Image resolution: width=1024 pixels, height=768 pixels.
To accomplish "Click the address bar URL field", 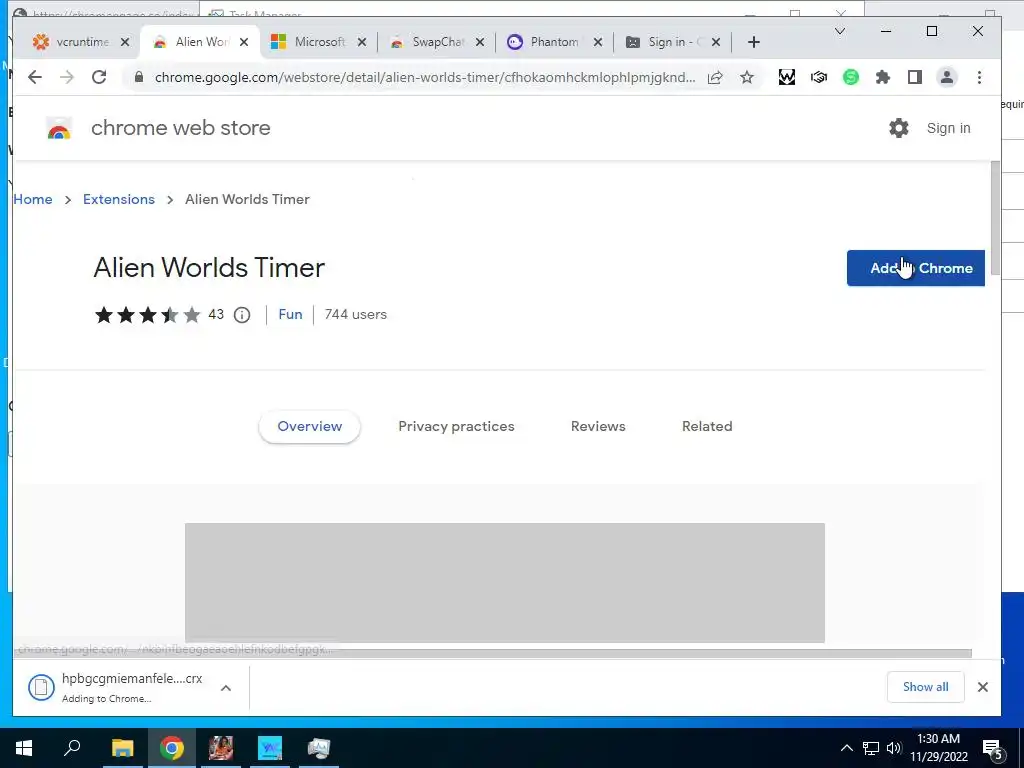I will coord(424,77).
